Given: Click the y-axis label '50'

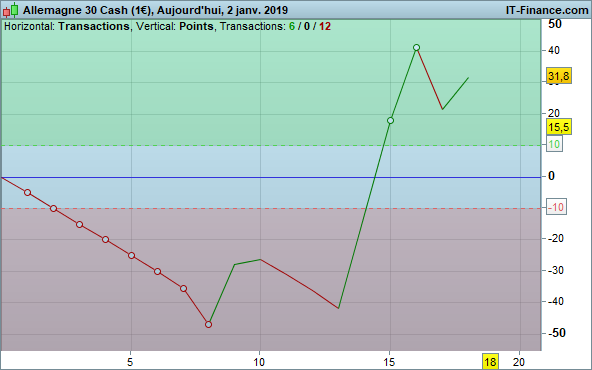Looking at the screenshot, I should tap(555, 24).
